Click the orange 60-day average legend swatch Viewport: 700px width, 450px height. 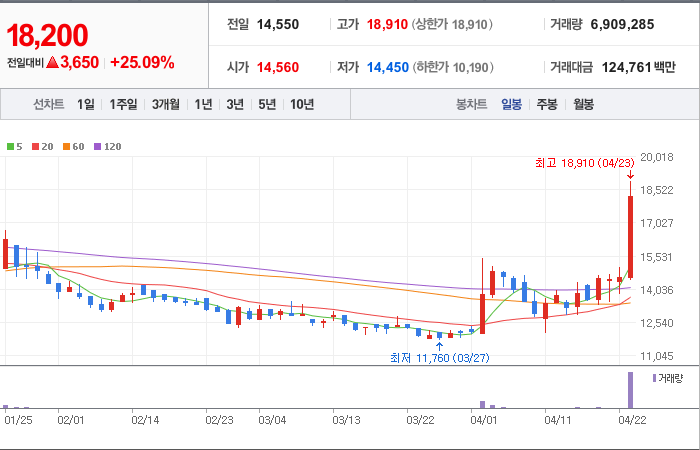click(67, 146)
